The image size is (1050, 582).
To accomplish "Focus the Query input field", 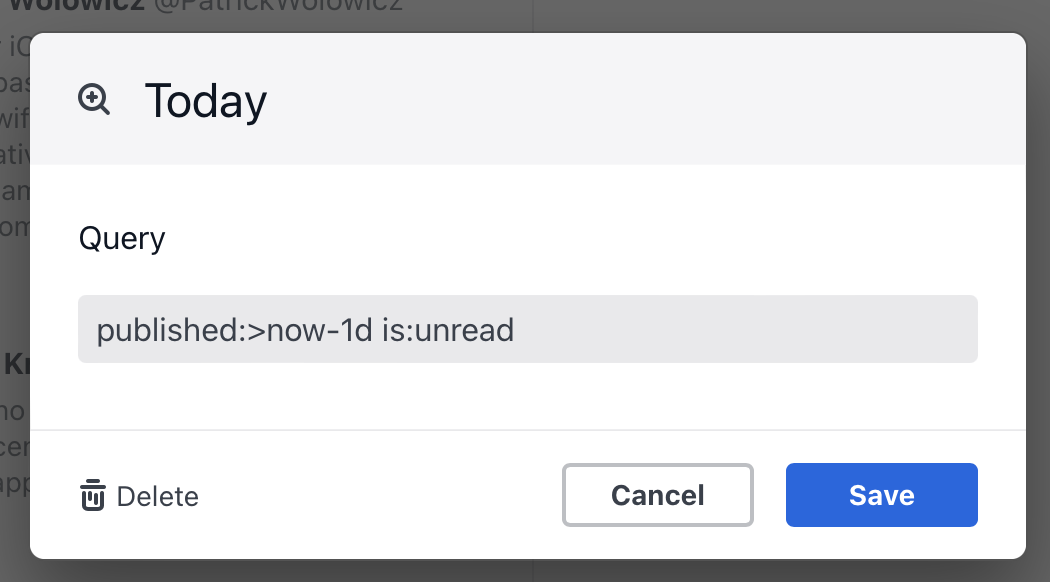I will pos(528,329).
